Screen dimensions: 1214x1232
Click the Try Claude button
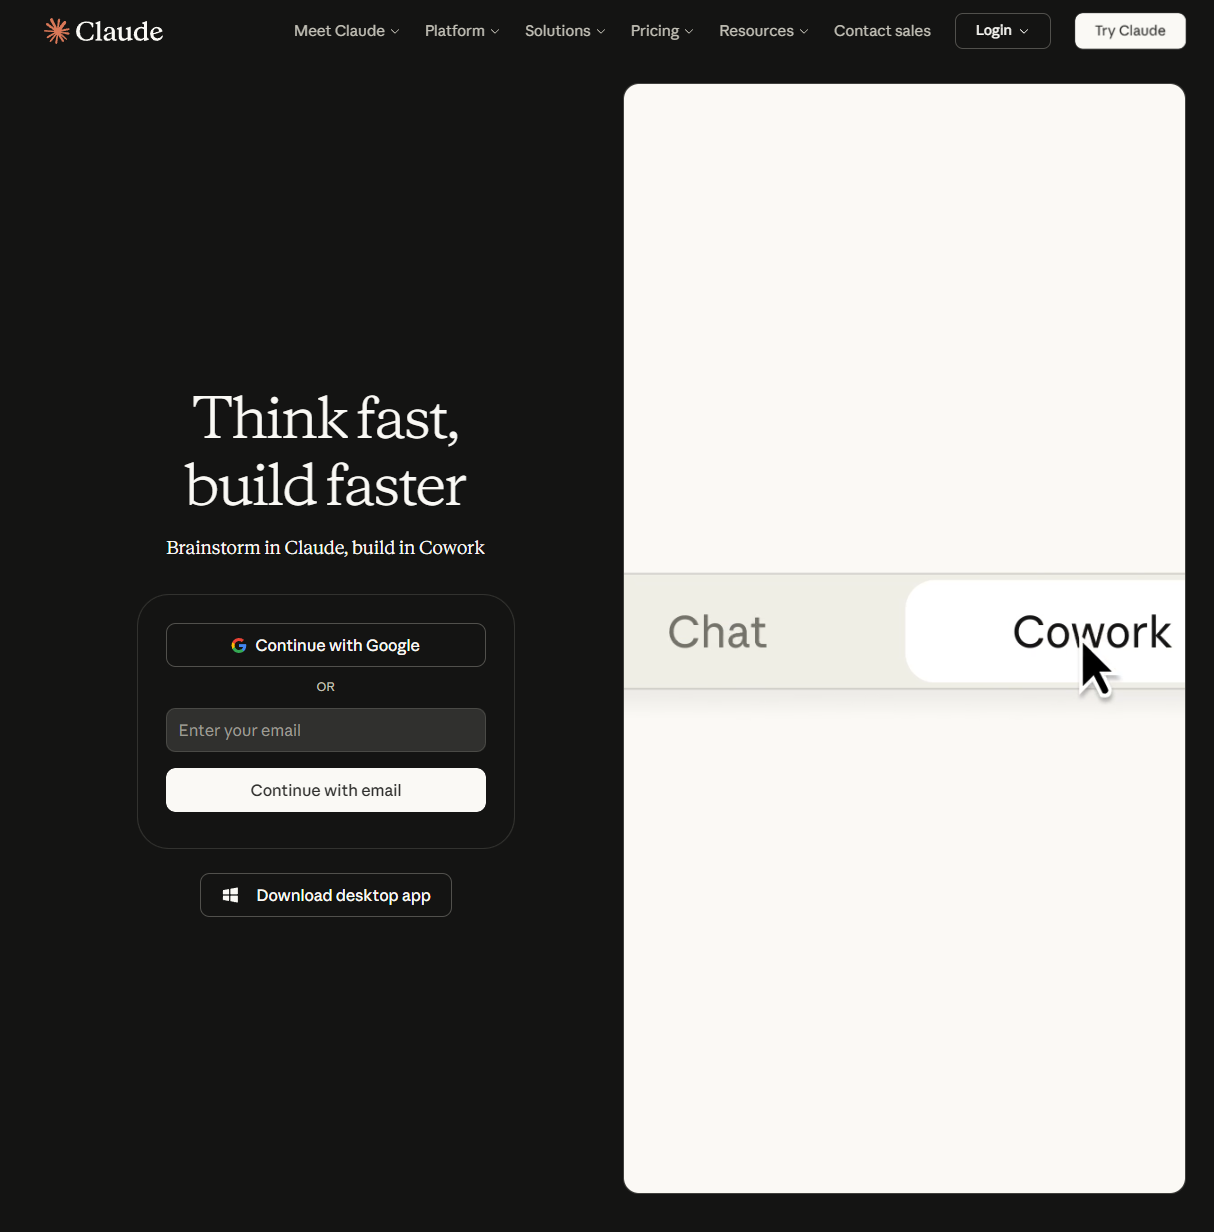coord(1130,31)
